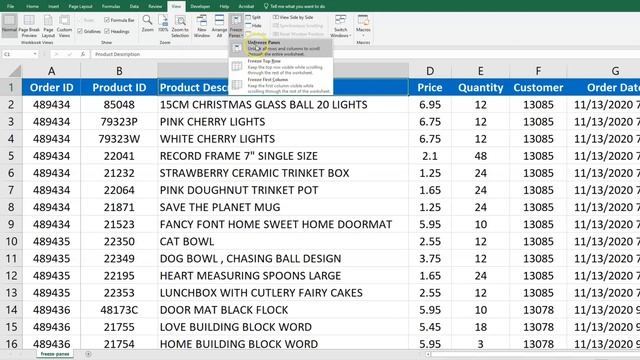The image size is (640, 360).
Task: Click Zoom to Selection
Action: pos(180,26)
